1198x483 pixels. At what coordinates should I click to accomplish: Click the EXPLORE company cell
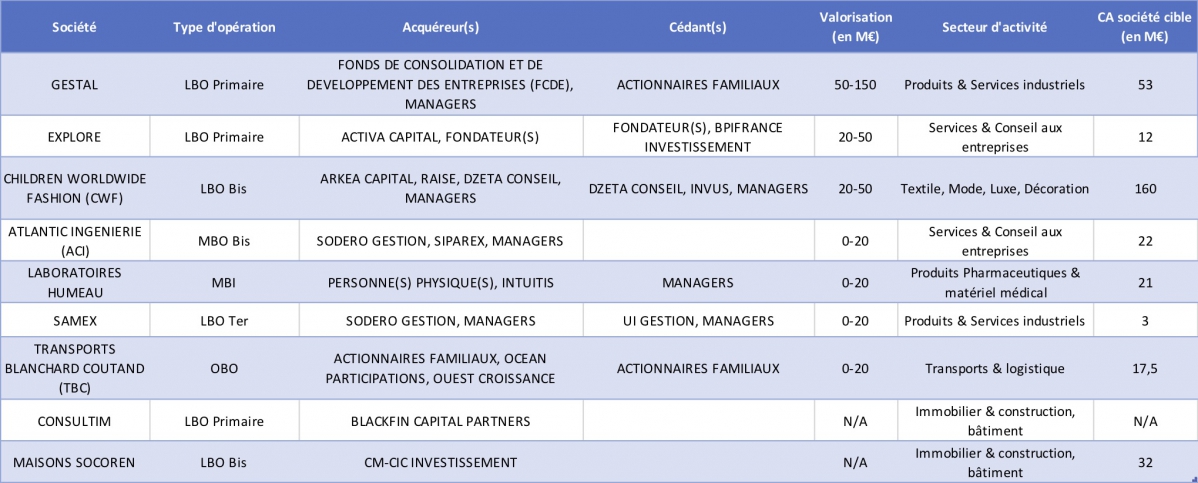click(x=74, y=137)
